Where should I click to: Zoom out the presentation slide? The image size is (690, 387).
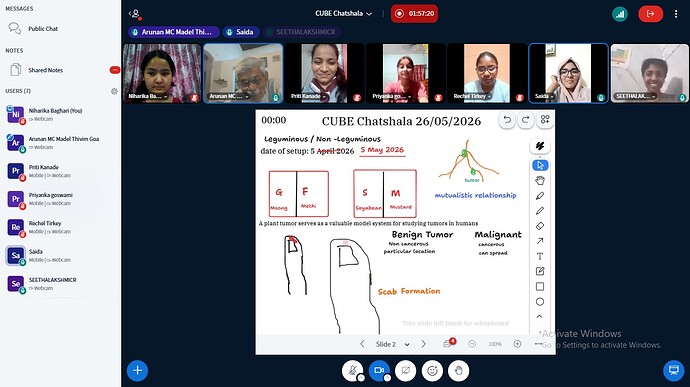click(472, 344)
